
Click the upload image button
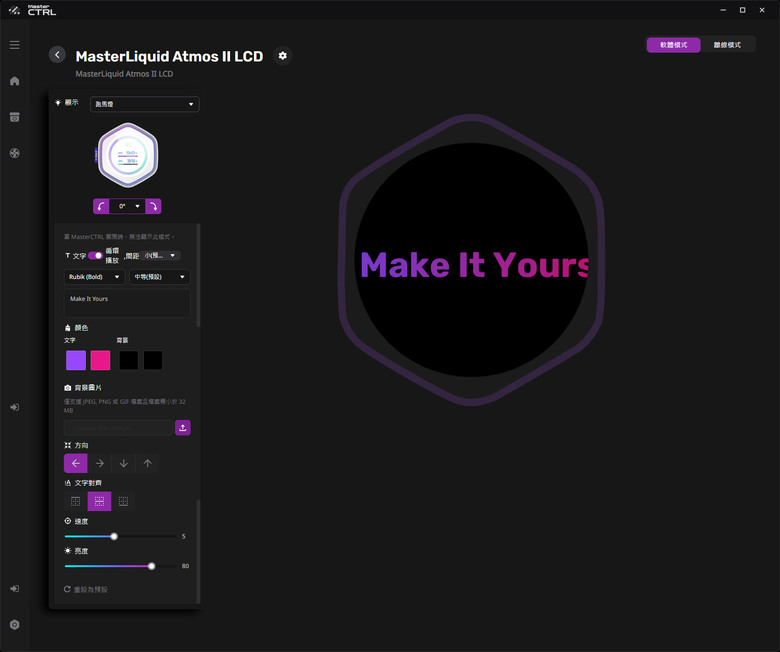183,428
